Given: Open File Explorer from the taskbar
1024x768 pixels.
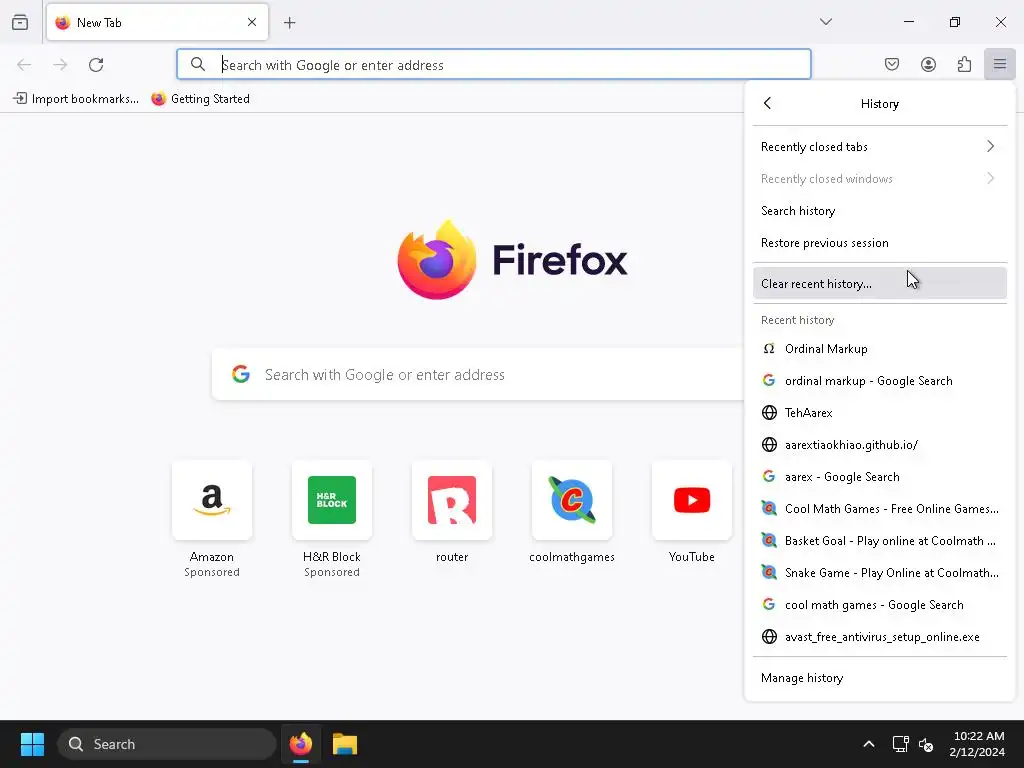Looking at the screenshot, I should pos(345,744).
